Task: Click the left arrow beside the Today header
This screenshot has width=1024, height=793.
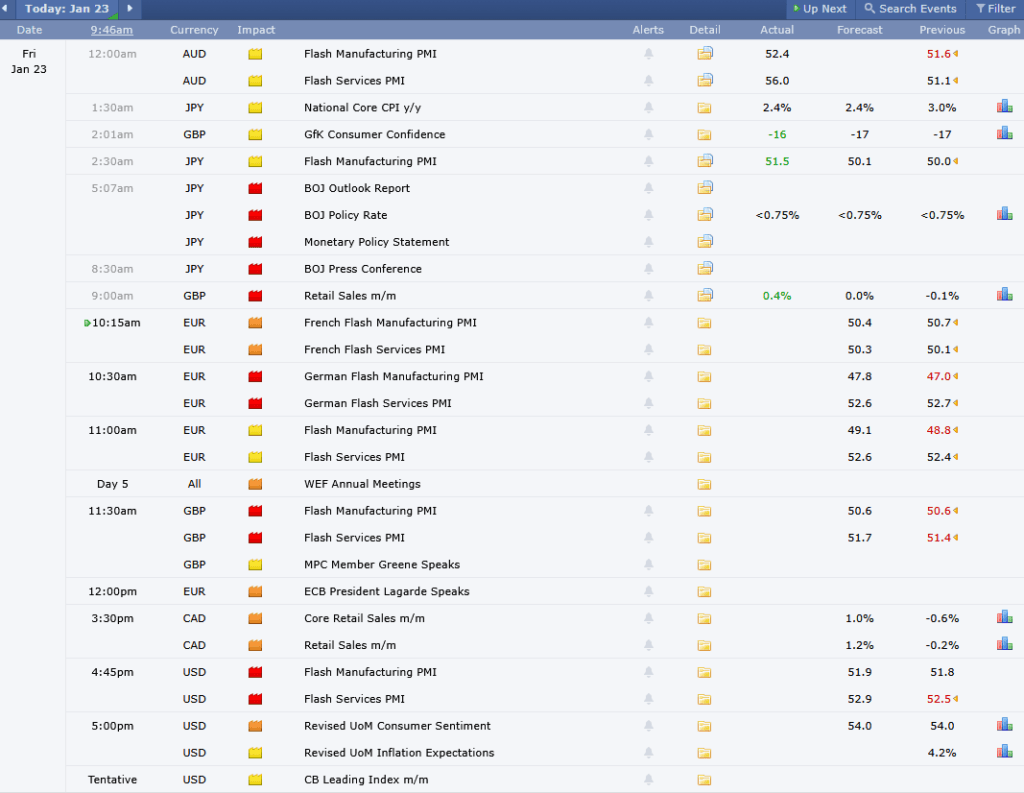Action: click(7, 8)
